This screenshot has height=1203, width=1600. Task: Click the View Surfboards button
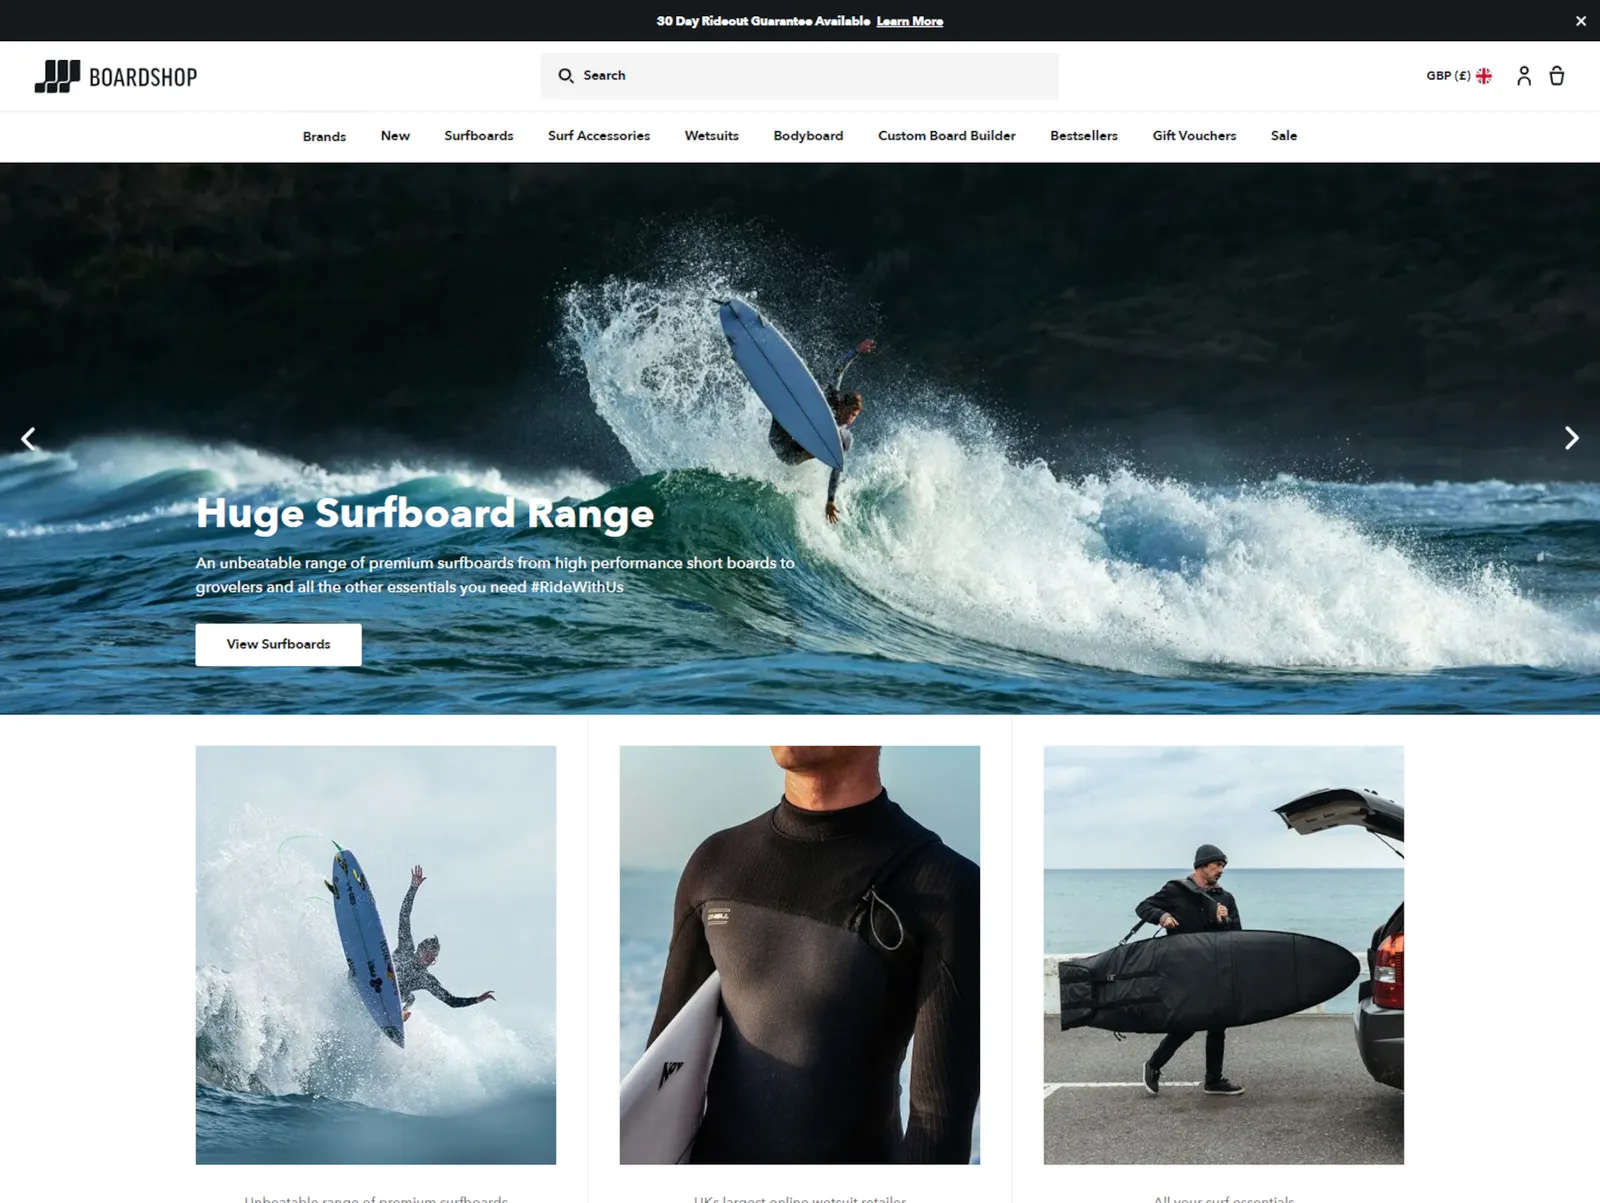[278, 644]
